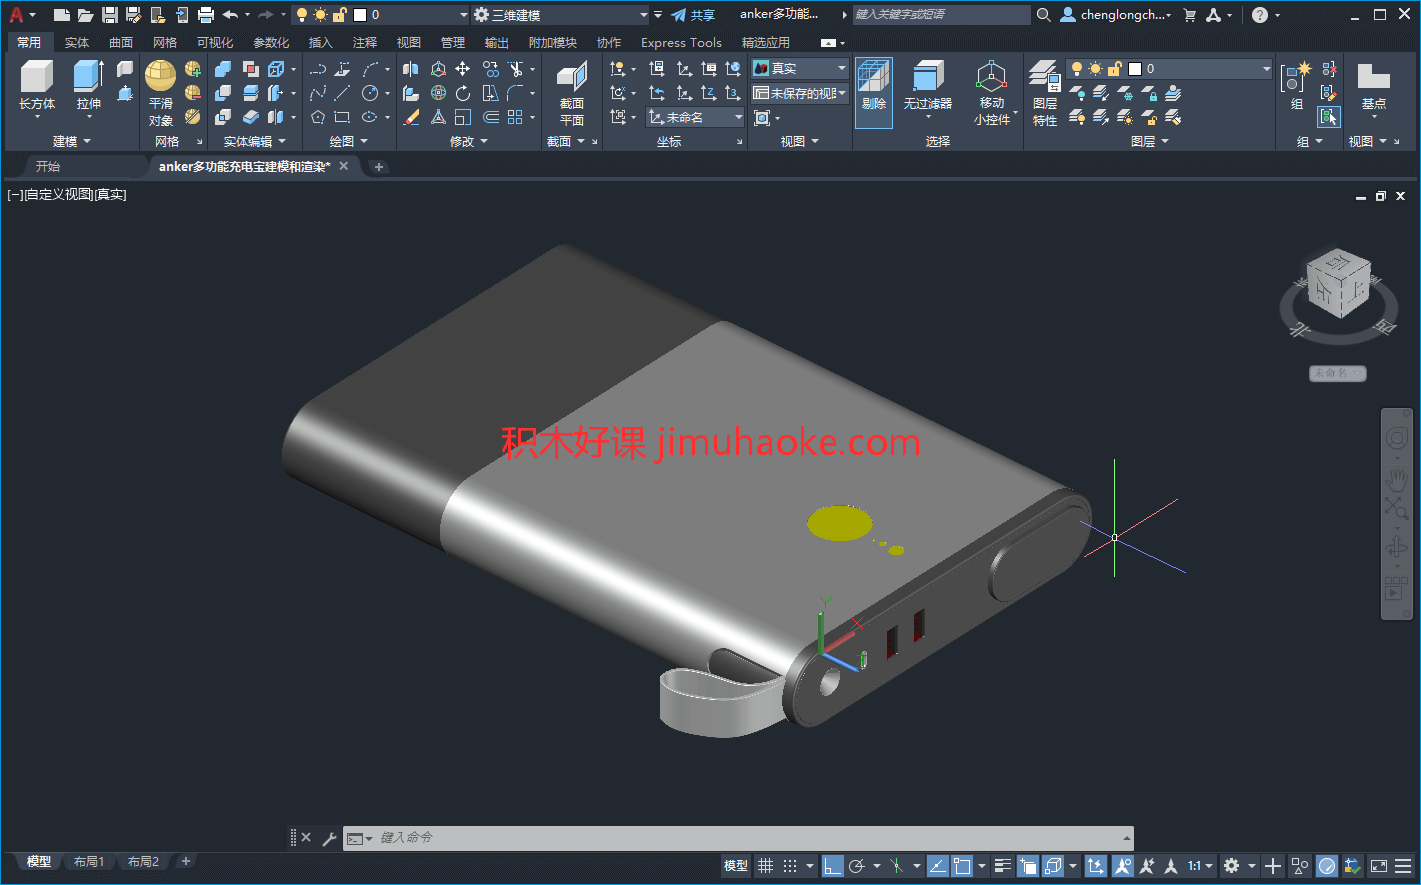Click the command line customize wrench icon
The width and height of the screenshot is (1421, 885).
coord(329,838)
